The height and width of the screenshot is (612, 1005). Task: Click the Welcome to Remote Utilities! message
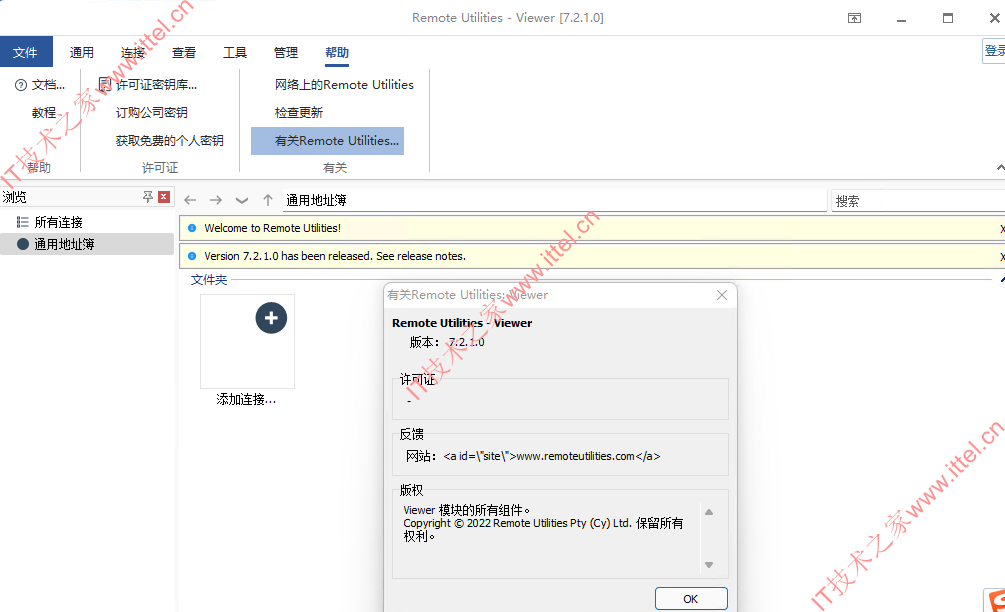[272, 228]
